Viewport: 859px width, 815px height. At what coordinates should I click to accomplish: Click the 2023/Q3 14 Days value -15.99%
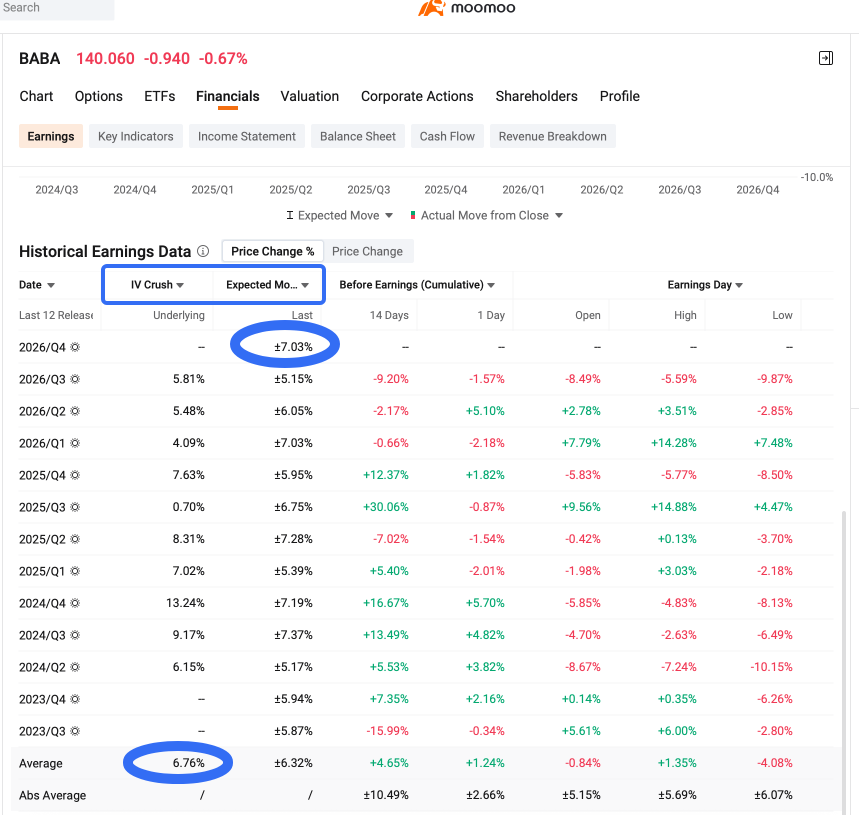tap(387, 731)
